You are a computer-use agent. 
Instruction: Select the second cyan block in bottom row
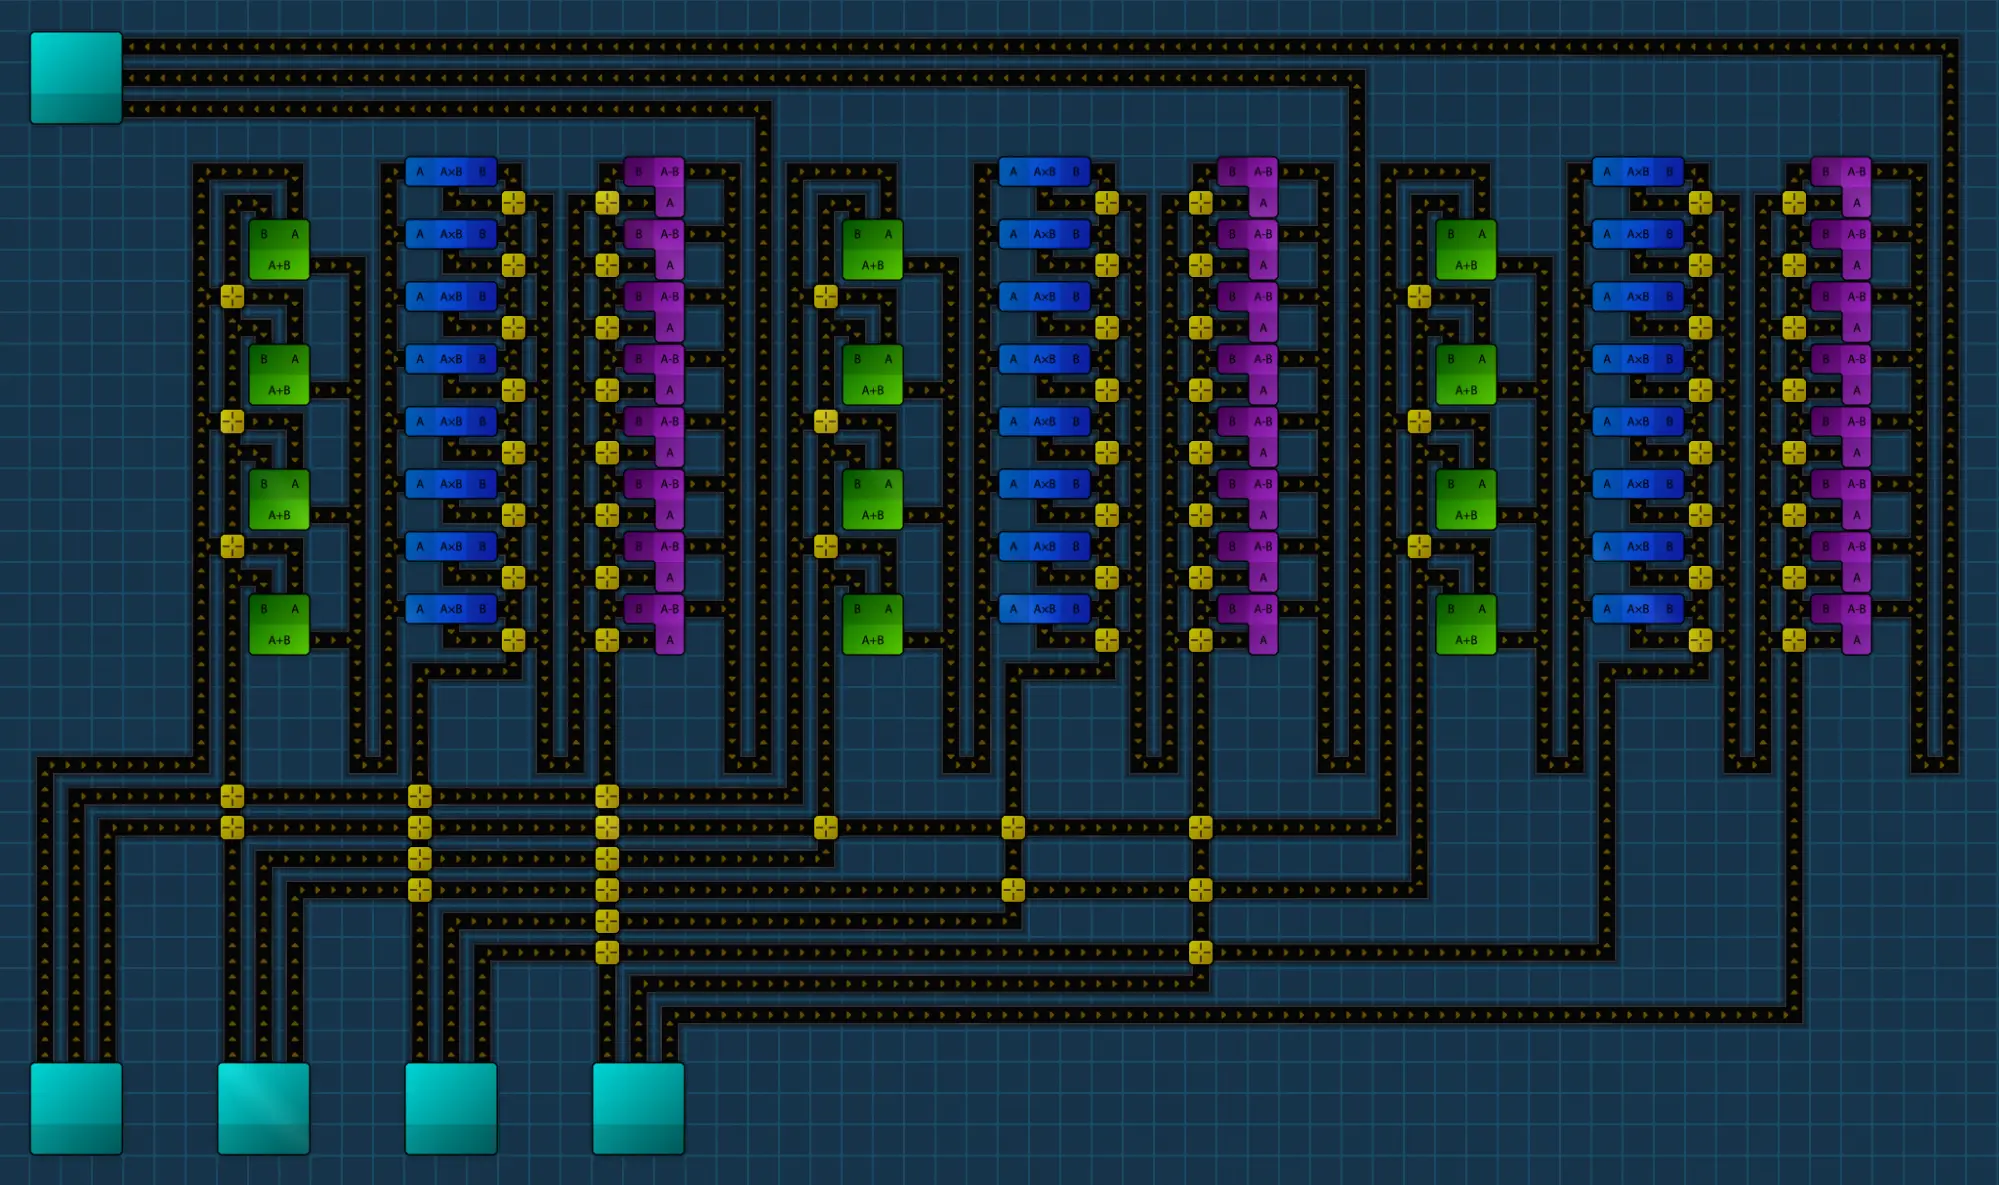[264, 1108]
